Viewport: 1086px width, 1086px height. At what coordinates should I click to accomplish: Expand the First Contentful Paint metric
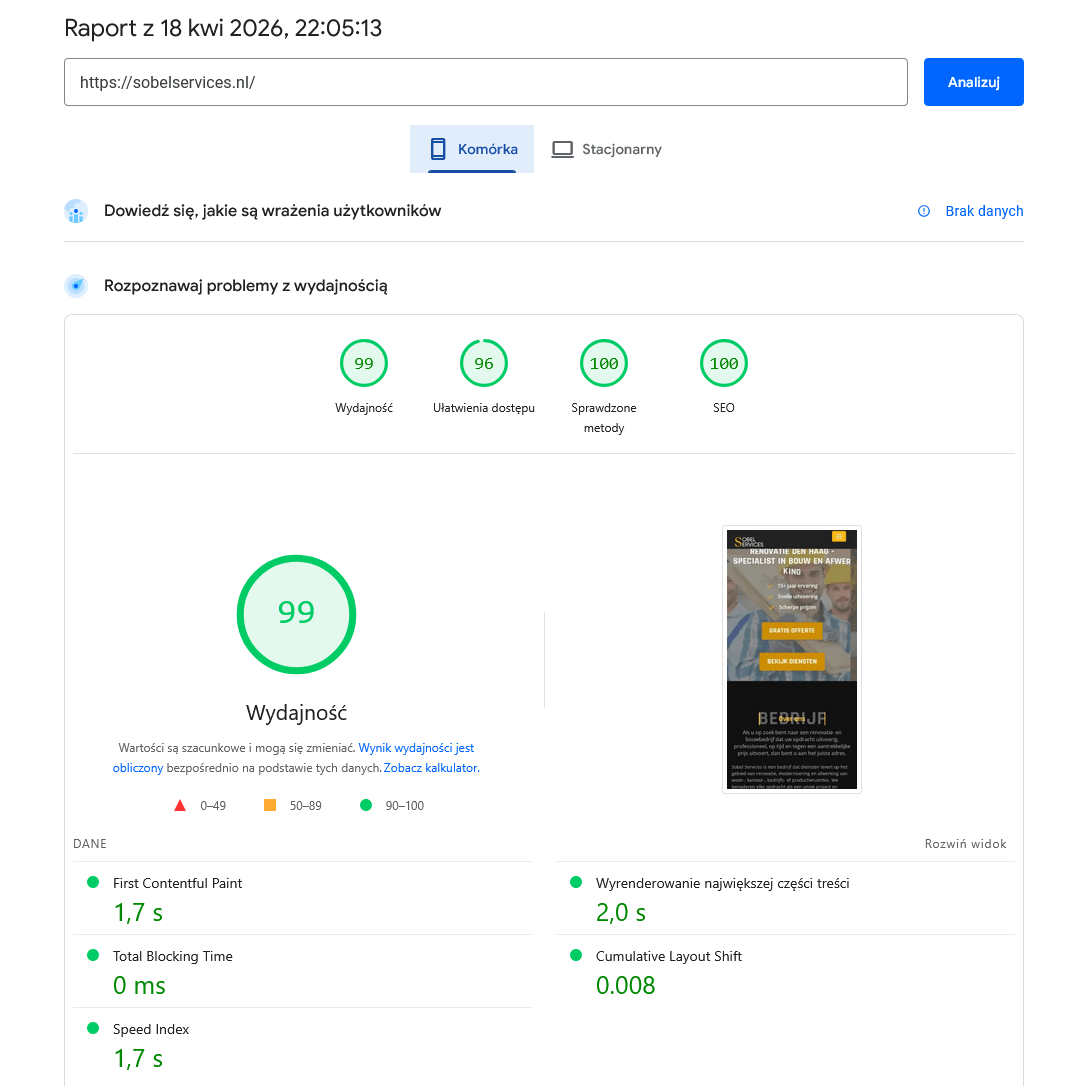click(177, 883)
